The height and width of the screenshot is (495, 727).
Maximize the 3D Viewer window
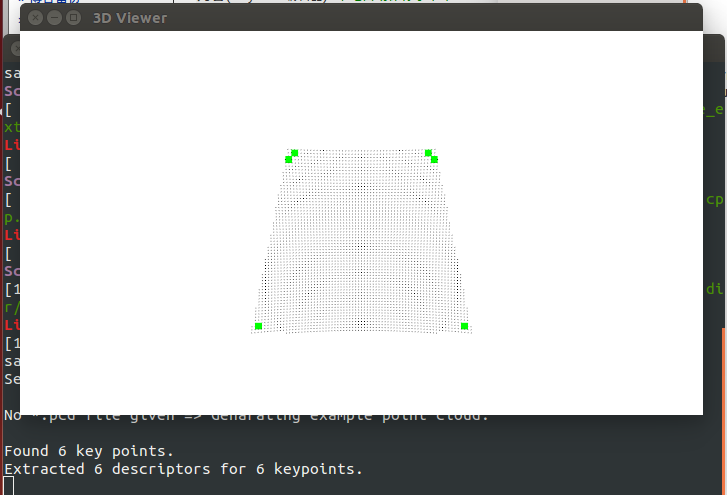tap(73, 18)
